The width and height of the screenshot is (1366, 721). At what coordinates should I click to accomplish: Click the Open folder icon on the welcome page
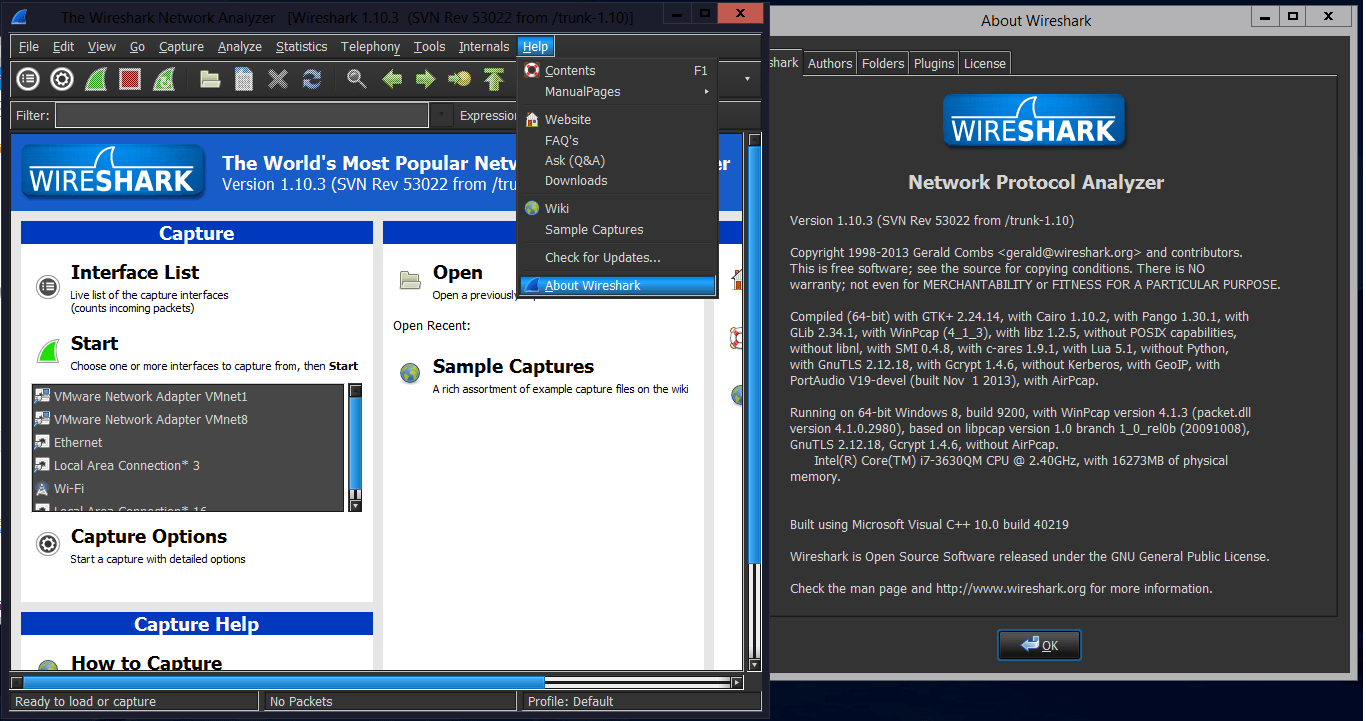click(410, 280)
